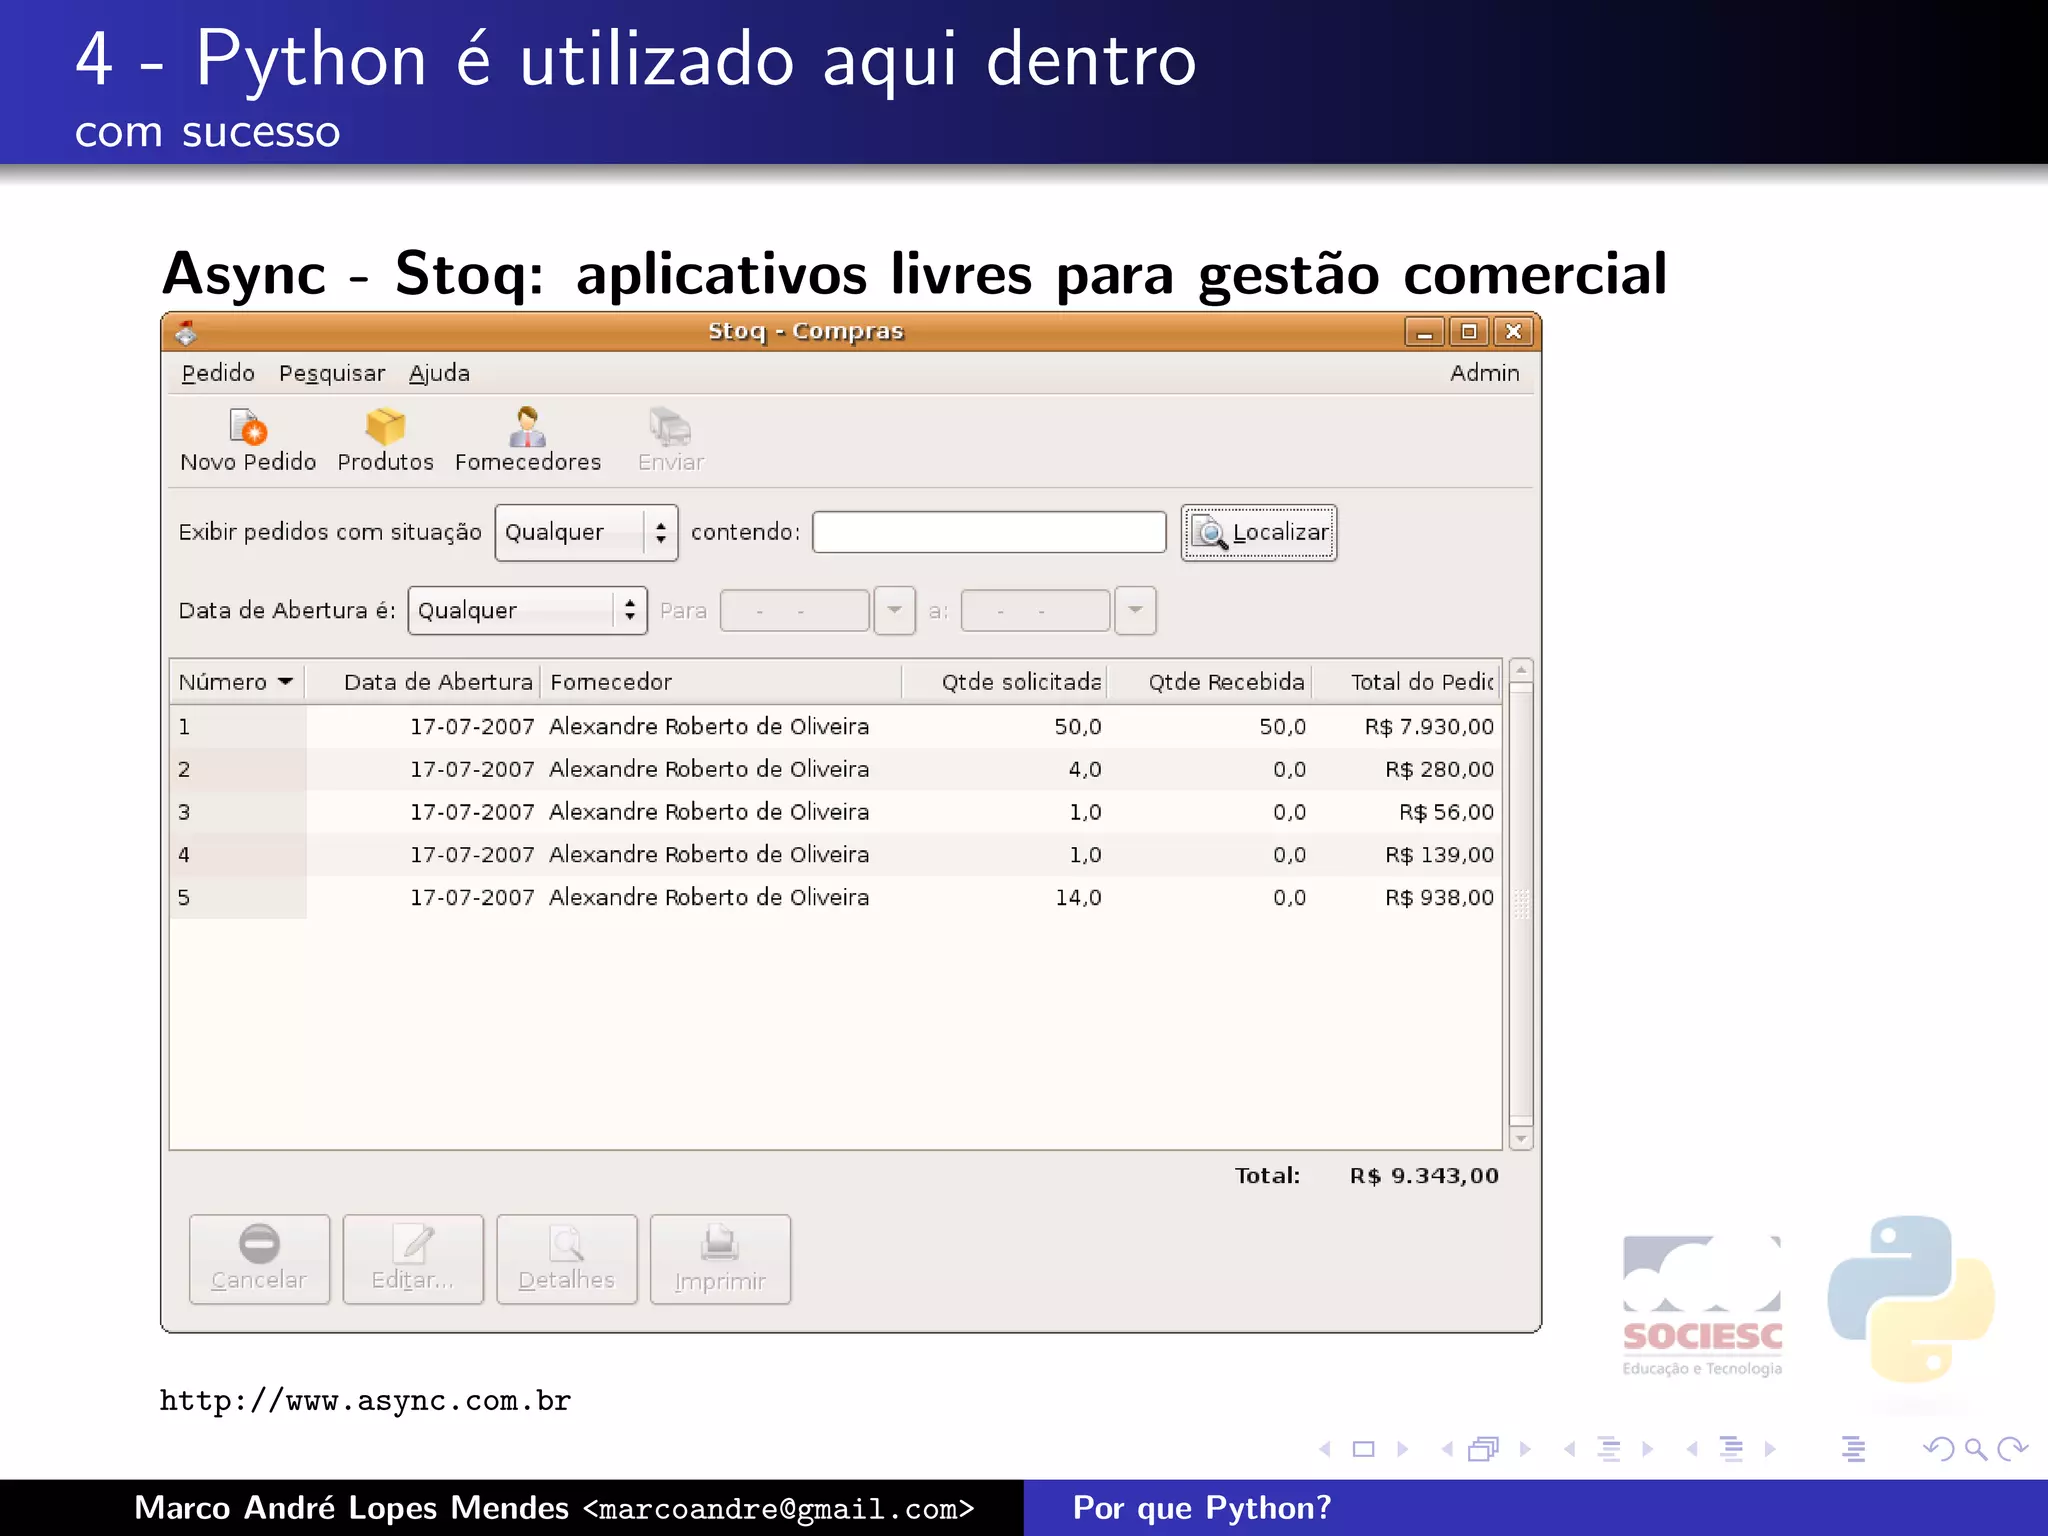Click the Detalhes button
The image size is (2048, 1536).
(566, 1259)
